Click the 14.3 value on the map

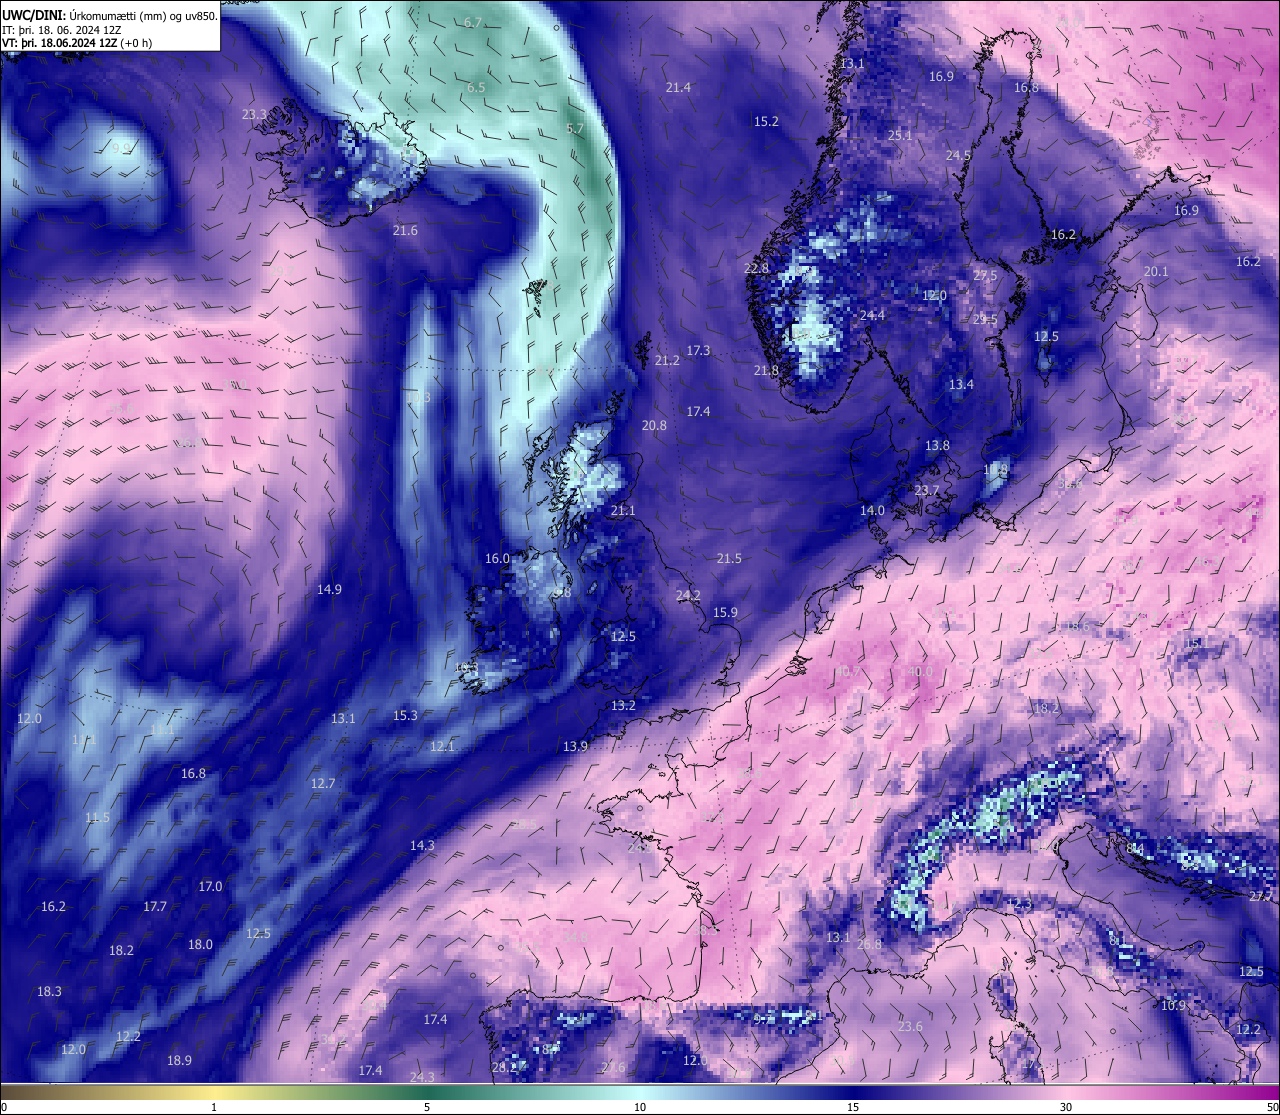click(x=422, y=846)
